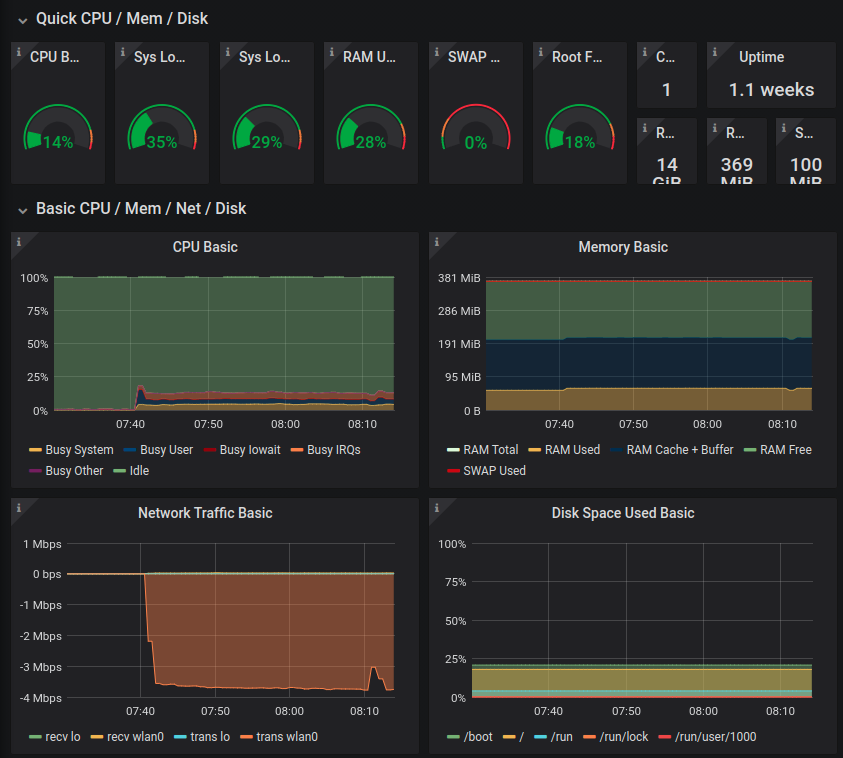Image resolution: width=843 pixels, height=758 pixels.
Task: Select /run/lock in Disk Space legend
Action: click(x=624, y=736)
